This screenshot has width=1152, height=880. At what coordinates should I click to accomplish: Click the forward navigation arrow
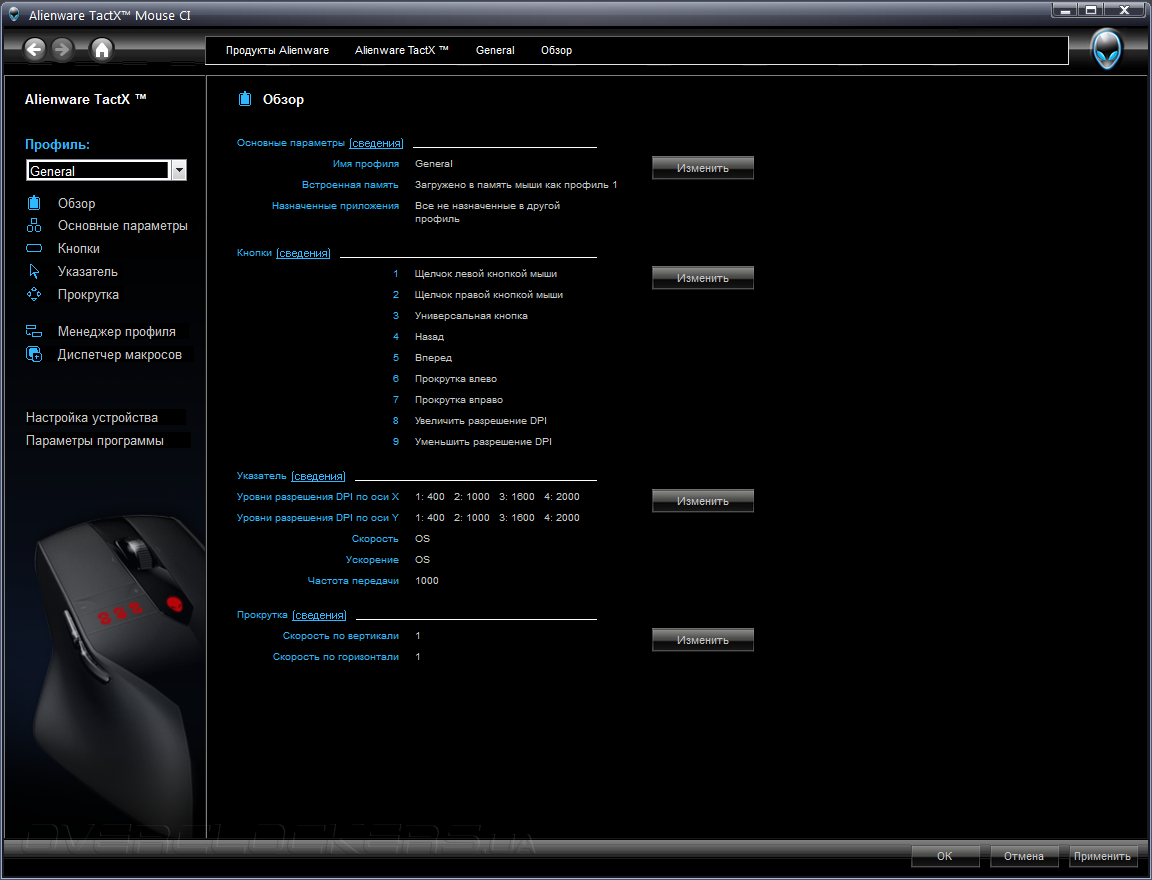(62, 49)
